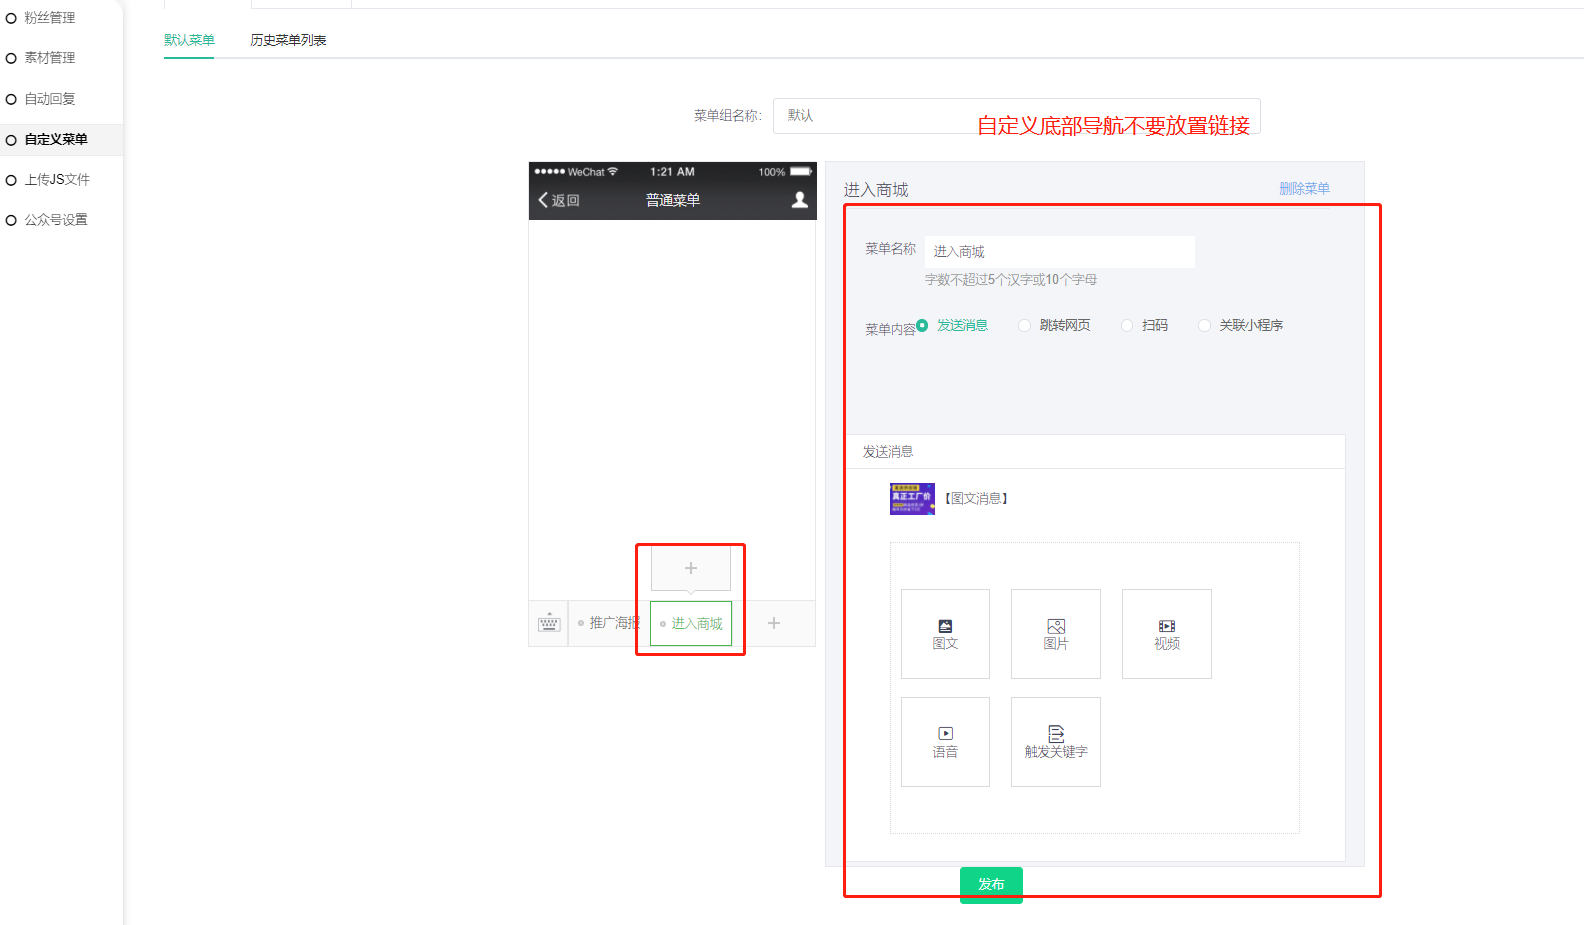Click the green 发布 button
The image size is (1584, 925).
(x=991, y=884)
